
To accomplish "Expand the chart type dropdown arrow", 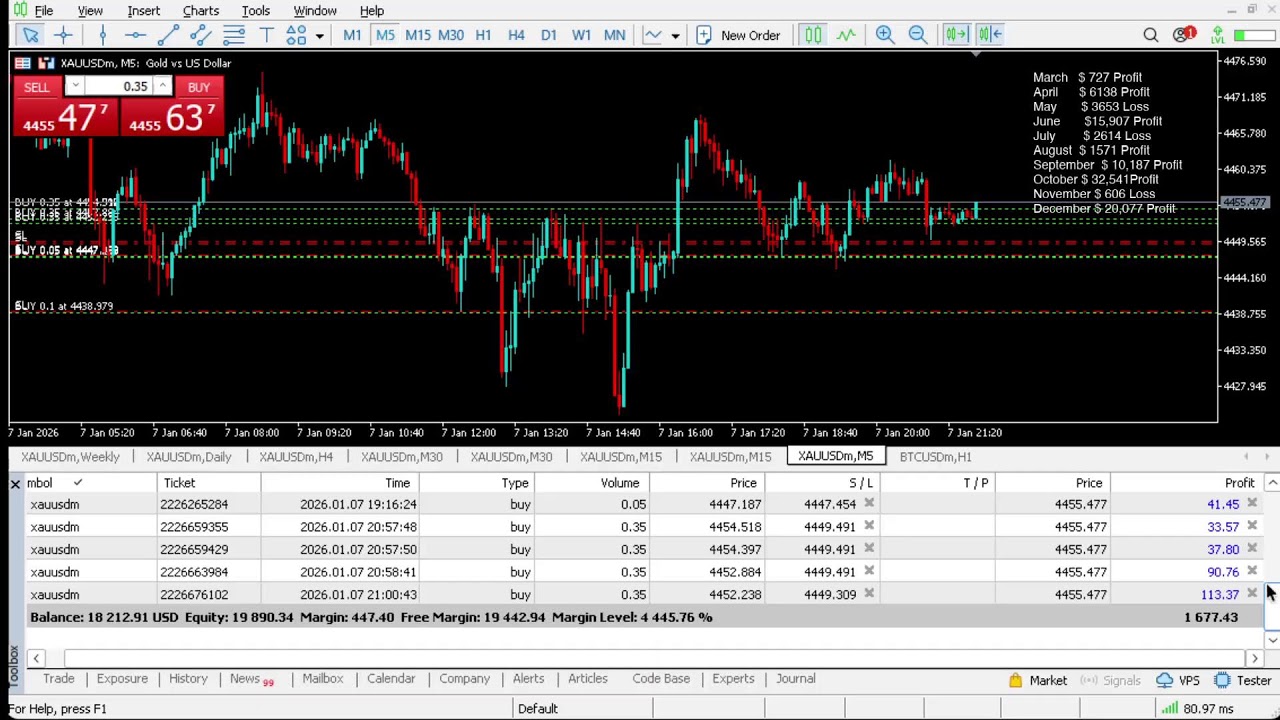I will pos(675,36).
